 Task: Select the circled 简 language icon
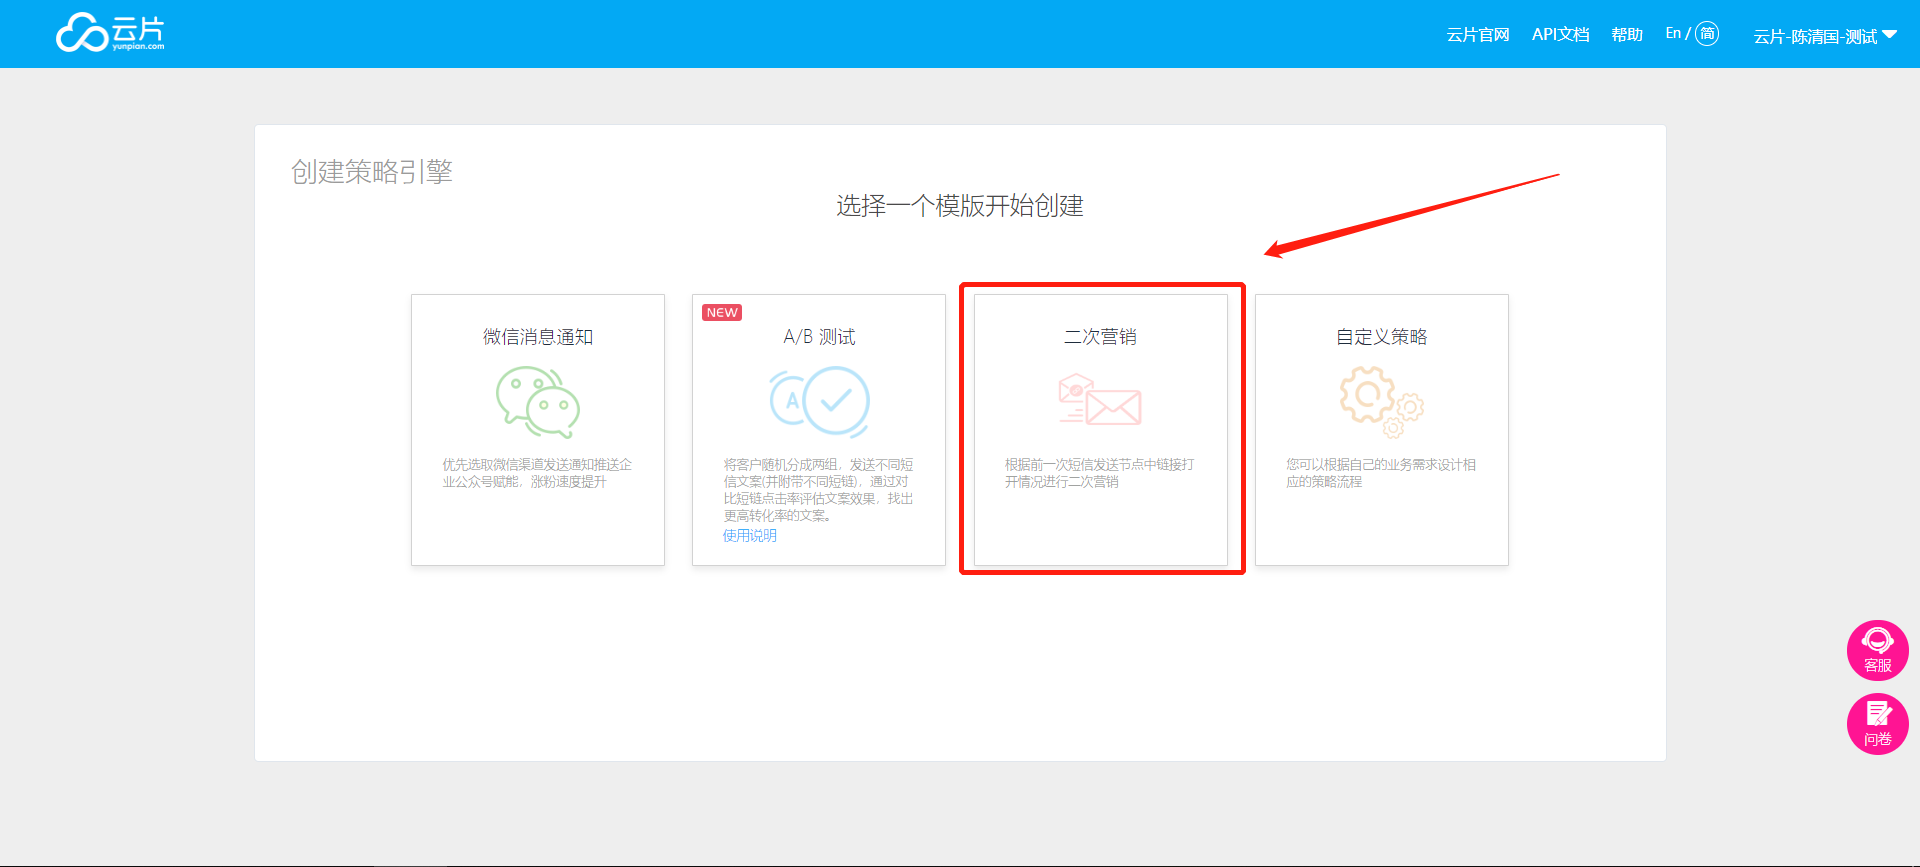(1708, 34)
